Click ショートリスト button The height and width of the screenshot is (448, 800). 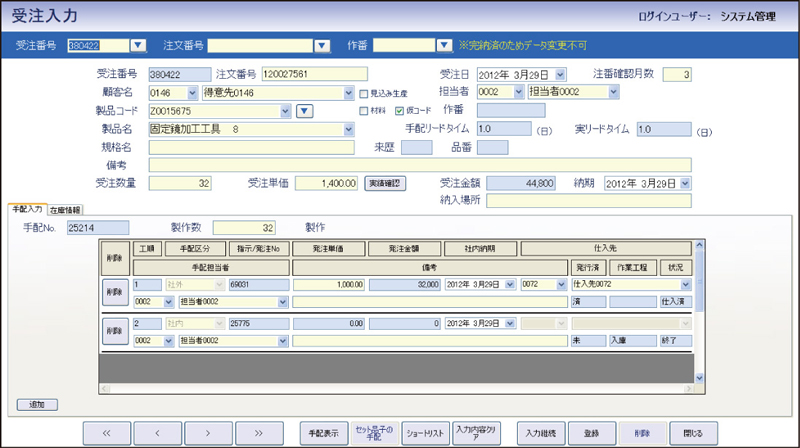point(425,433)
